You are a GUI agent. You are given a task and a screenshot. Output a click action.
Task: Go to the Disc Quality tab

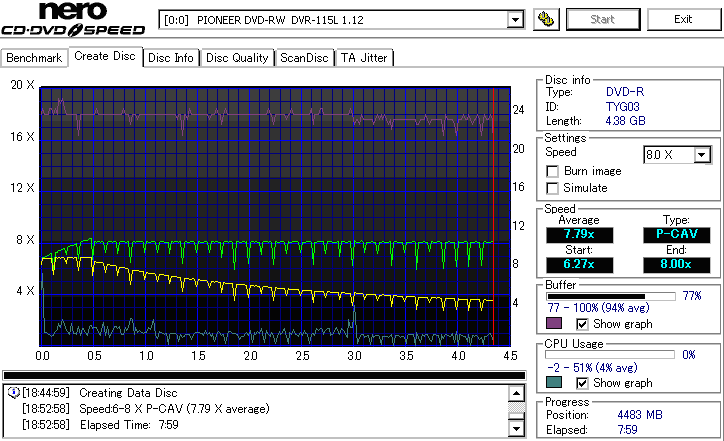pyautogui.click(x=237, y=58)
